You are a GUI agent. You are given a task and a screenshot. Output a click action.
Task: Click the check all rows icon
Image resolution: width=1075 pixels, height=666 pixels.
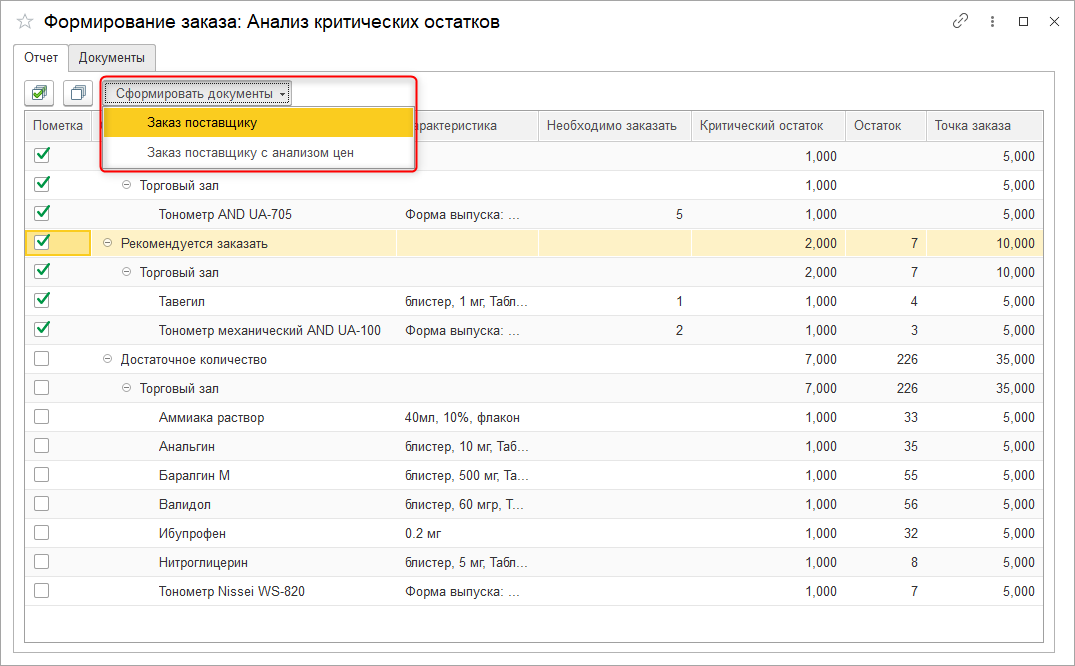pos(39,93)
